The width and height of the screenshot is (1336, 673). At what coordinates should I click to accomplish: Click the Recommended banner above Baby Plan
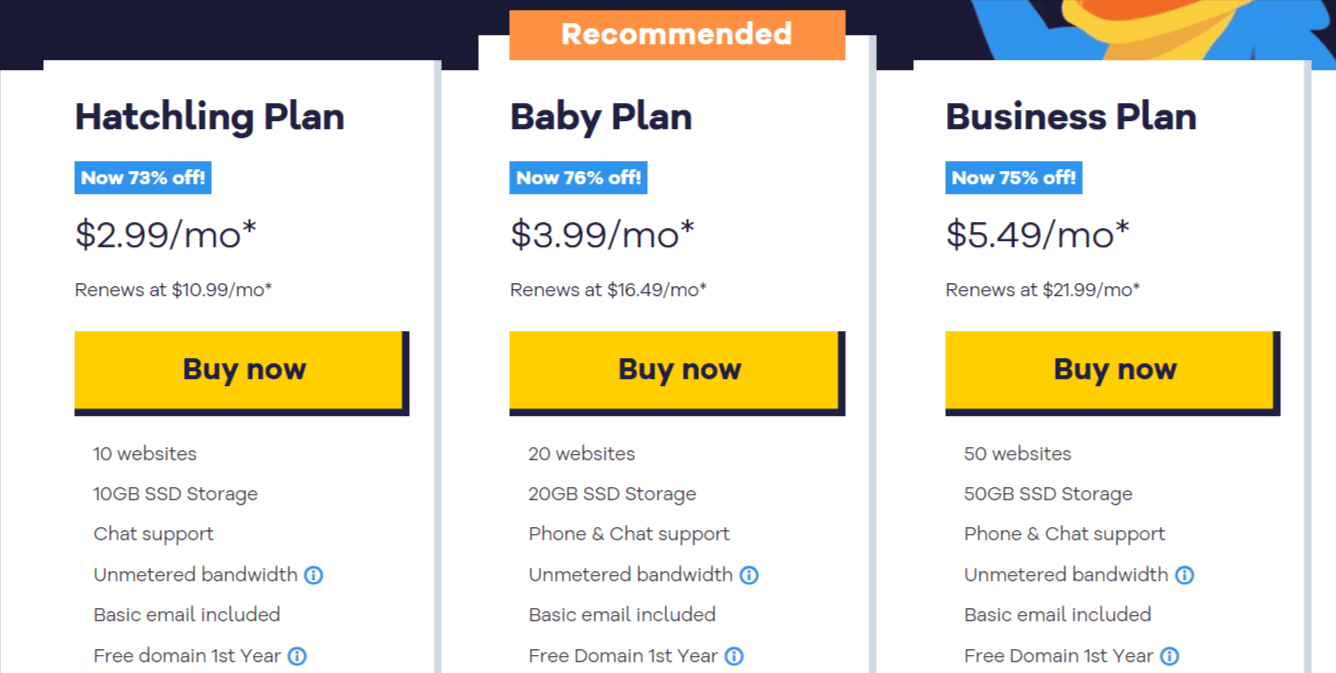(677, 34)
